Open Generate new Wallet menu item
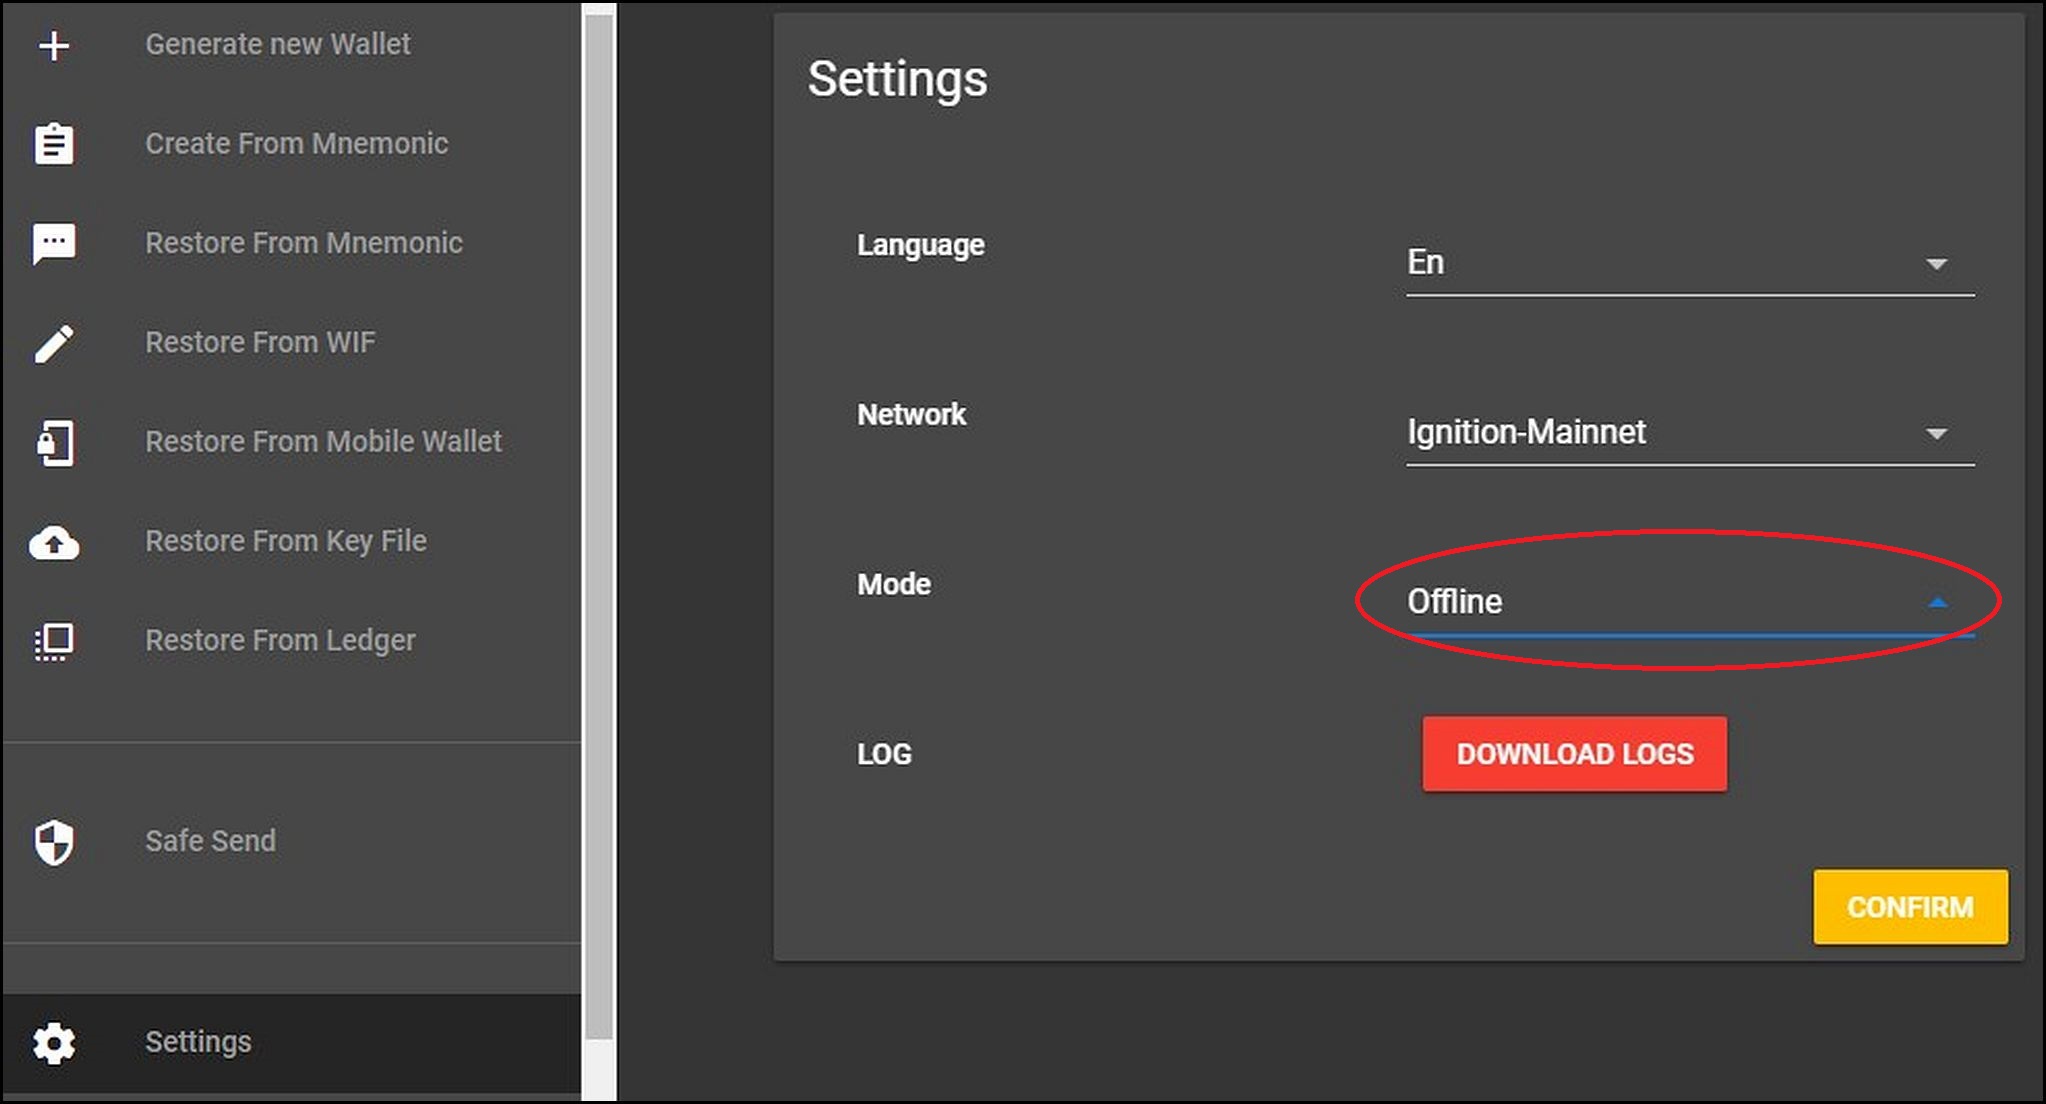 (278, 44)
